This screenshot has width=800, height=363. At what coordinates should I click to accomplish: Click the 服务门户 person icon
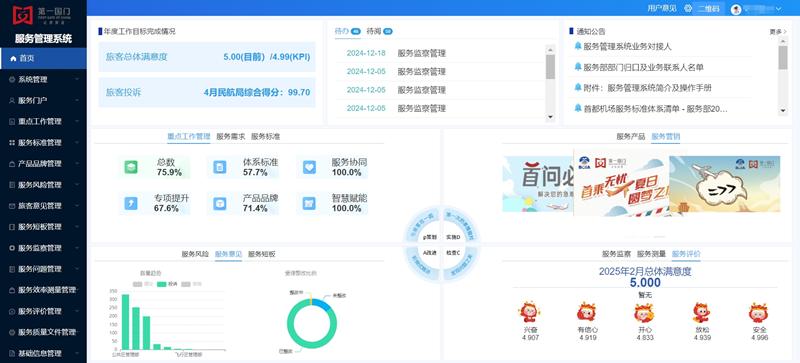tap(12, 101)
